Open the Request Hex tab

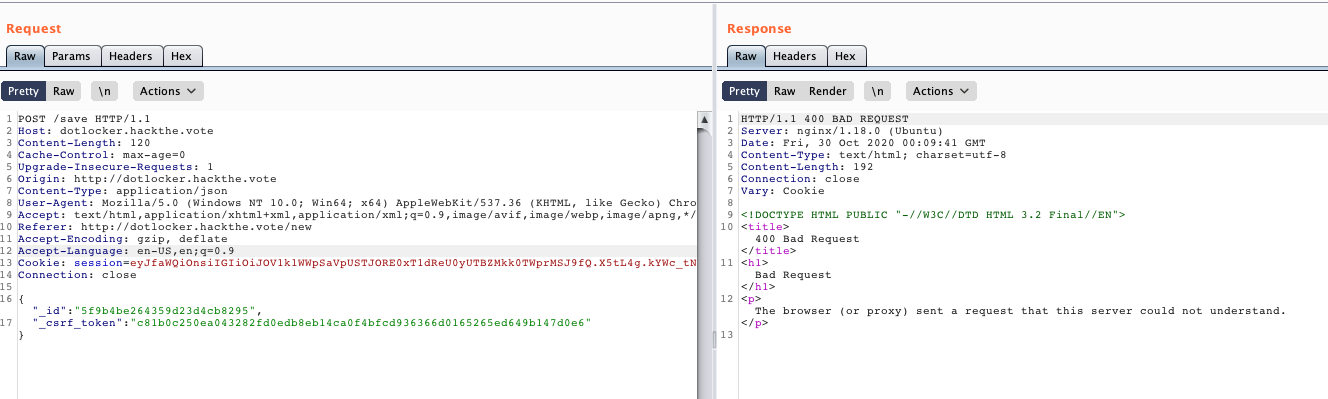(182, 56)
